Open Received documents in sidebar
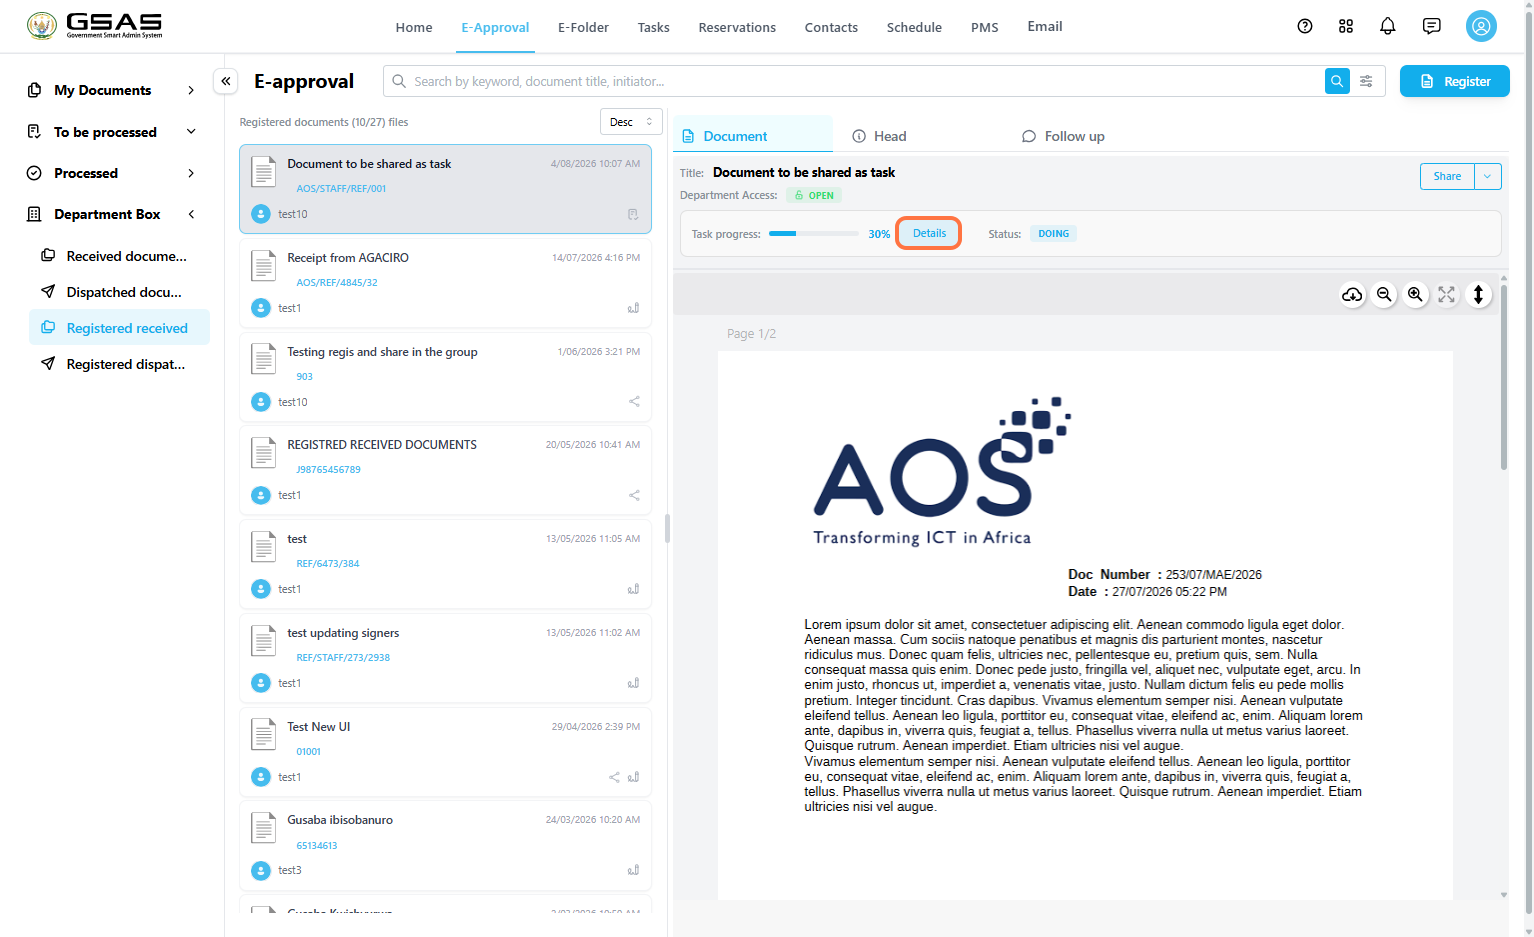The width and height of the screenshot is (1534, 937). pos(119,256)
